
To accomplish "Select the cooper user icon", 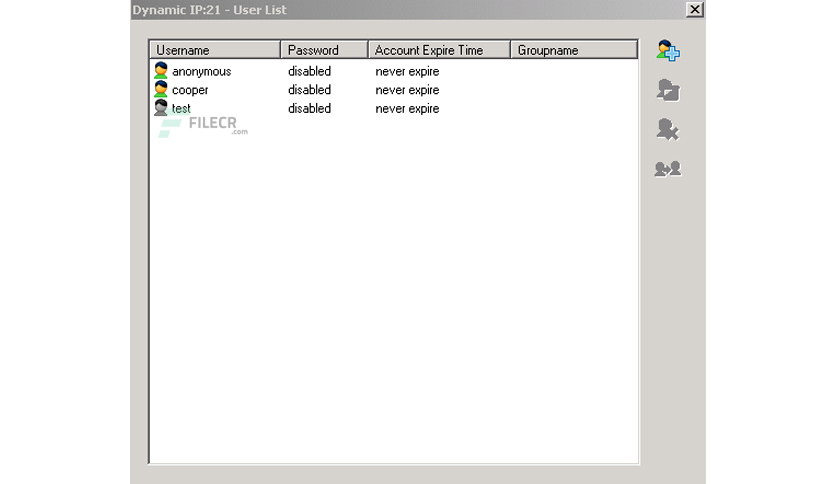I will [x=160, y=89].
